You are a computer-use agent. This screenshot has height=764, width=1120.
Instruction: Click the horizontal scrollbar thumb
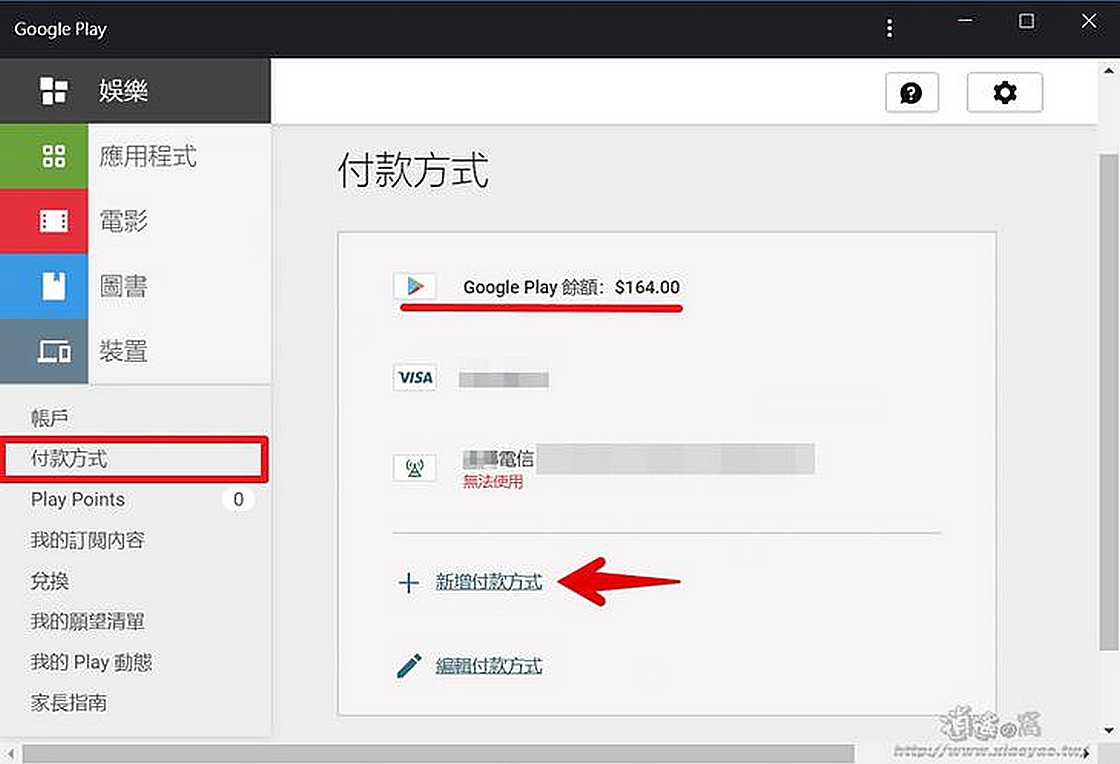[x=439, y=753]
